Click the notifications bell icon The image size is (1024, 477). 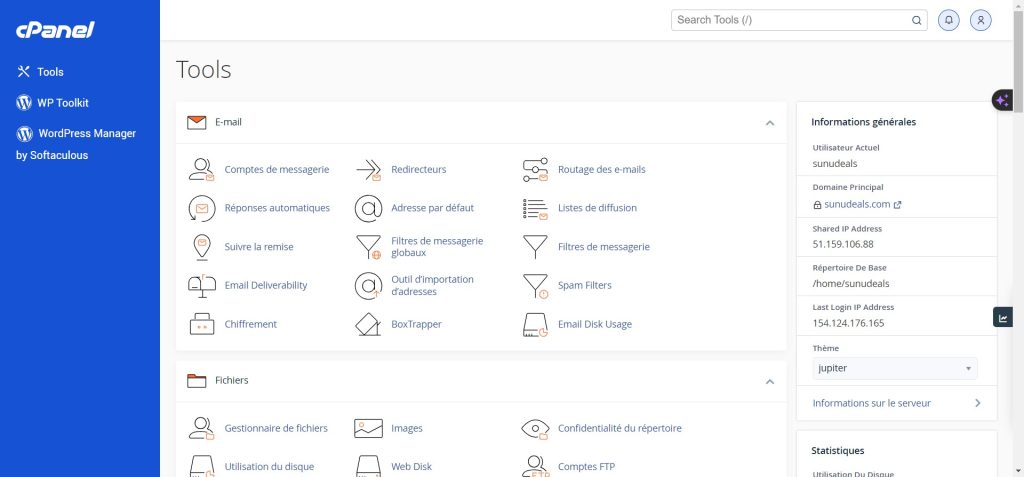tap(948, 20)
